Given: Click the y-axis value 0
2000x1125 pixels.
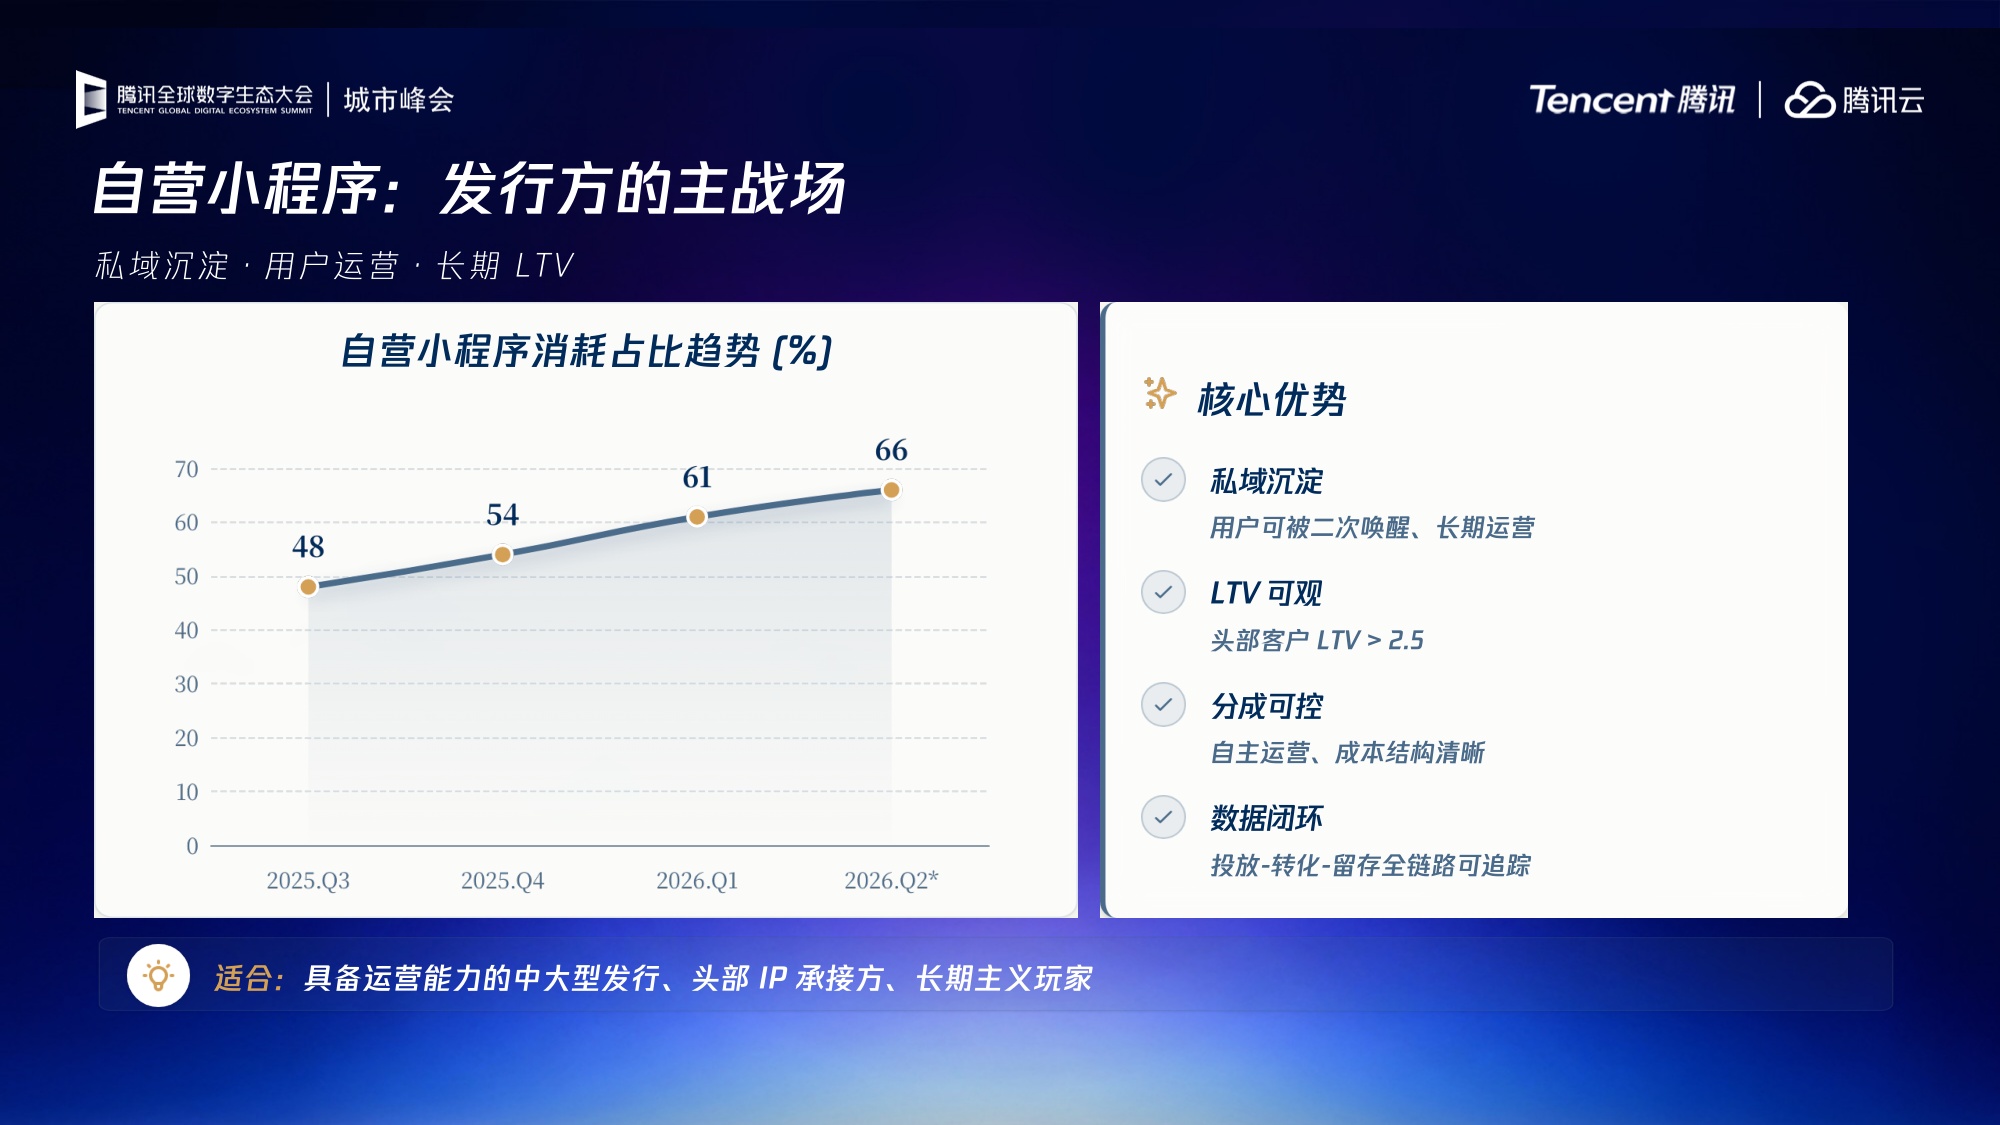Looking at the screenshot, I should coord(192,846).
